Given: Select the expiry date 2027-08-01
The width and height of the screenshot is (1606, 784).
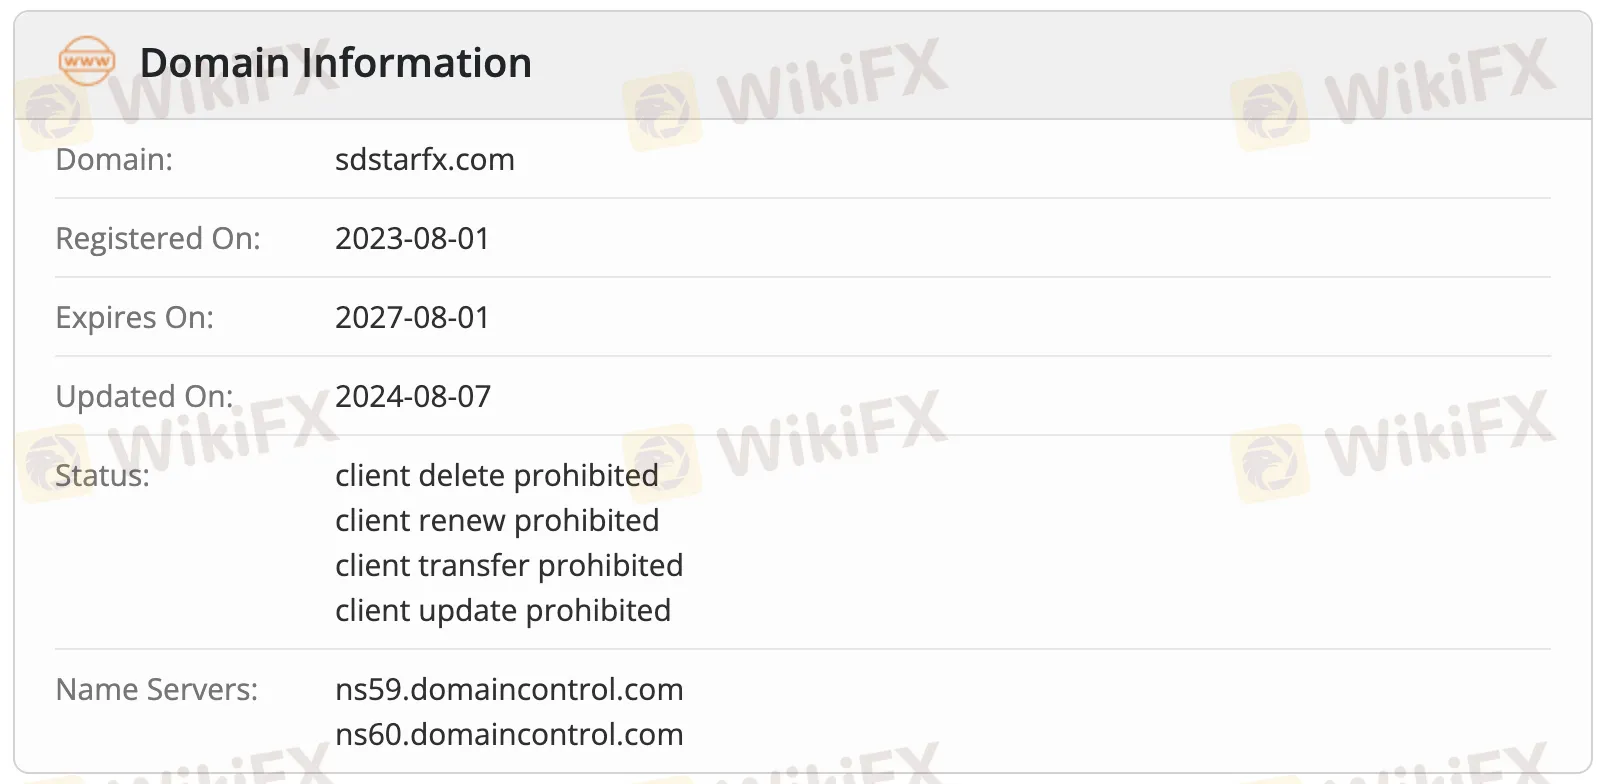Looking at the screenshot, I should click(412, 318).
